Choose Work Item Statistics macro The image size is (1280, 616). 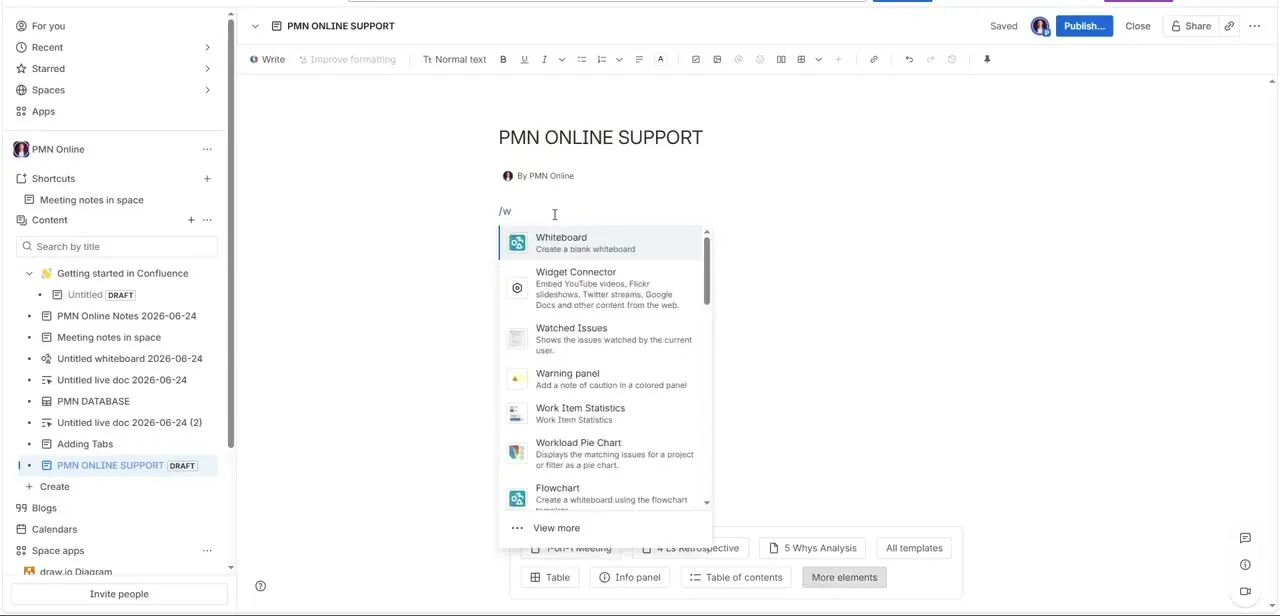(x=601, y=413)
